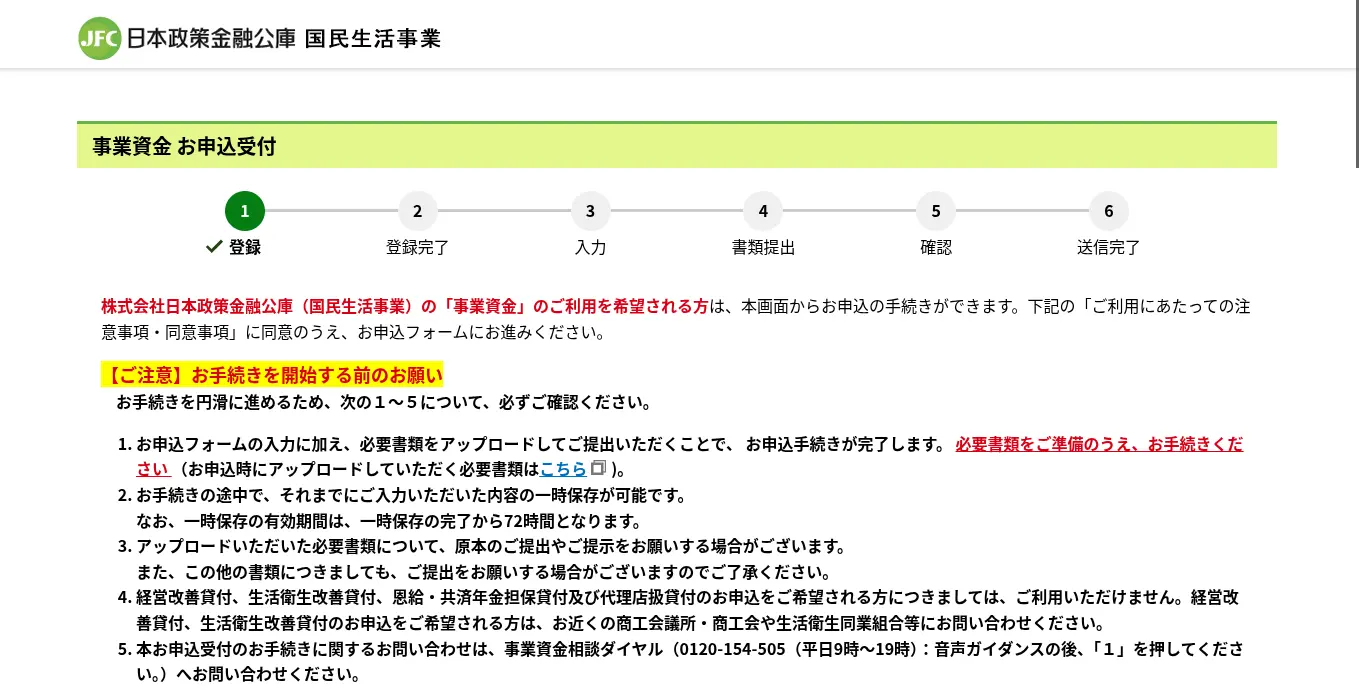Screen dimensions: 1359x697
Task: Open the こちら required documents link
Action: pos(564,469)
